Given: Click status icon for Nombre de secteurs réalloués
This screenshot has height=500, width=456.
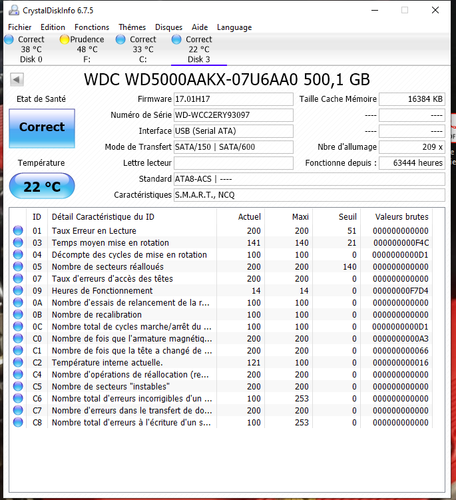Looking at the screenshot, I should point(18,266).
